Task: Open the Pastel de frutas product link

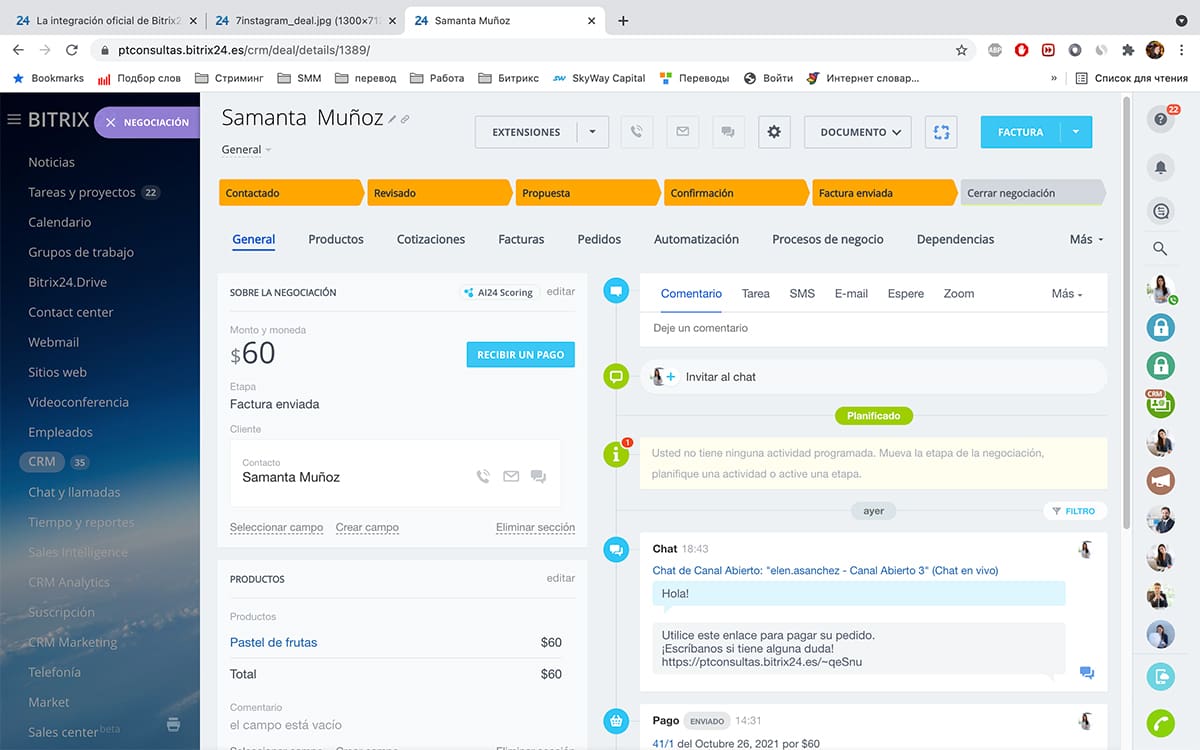Action: (273, 642)
